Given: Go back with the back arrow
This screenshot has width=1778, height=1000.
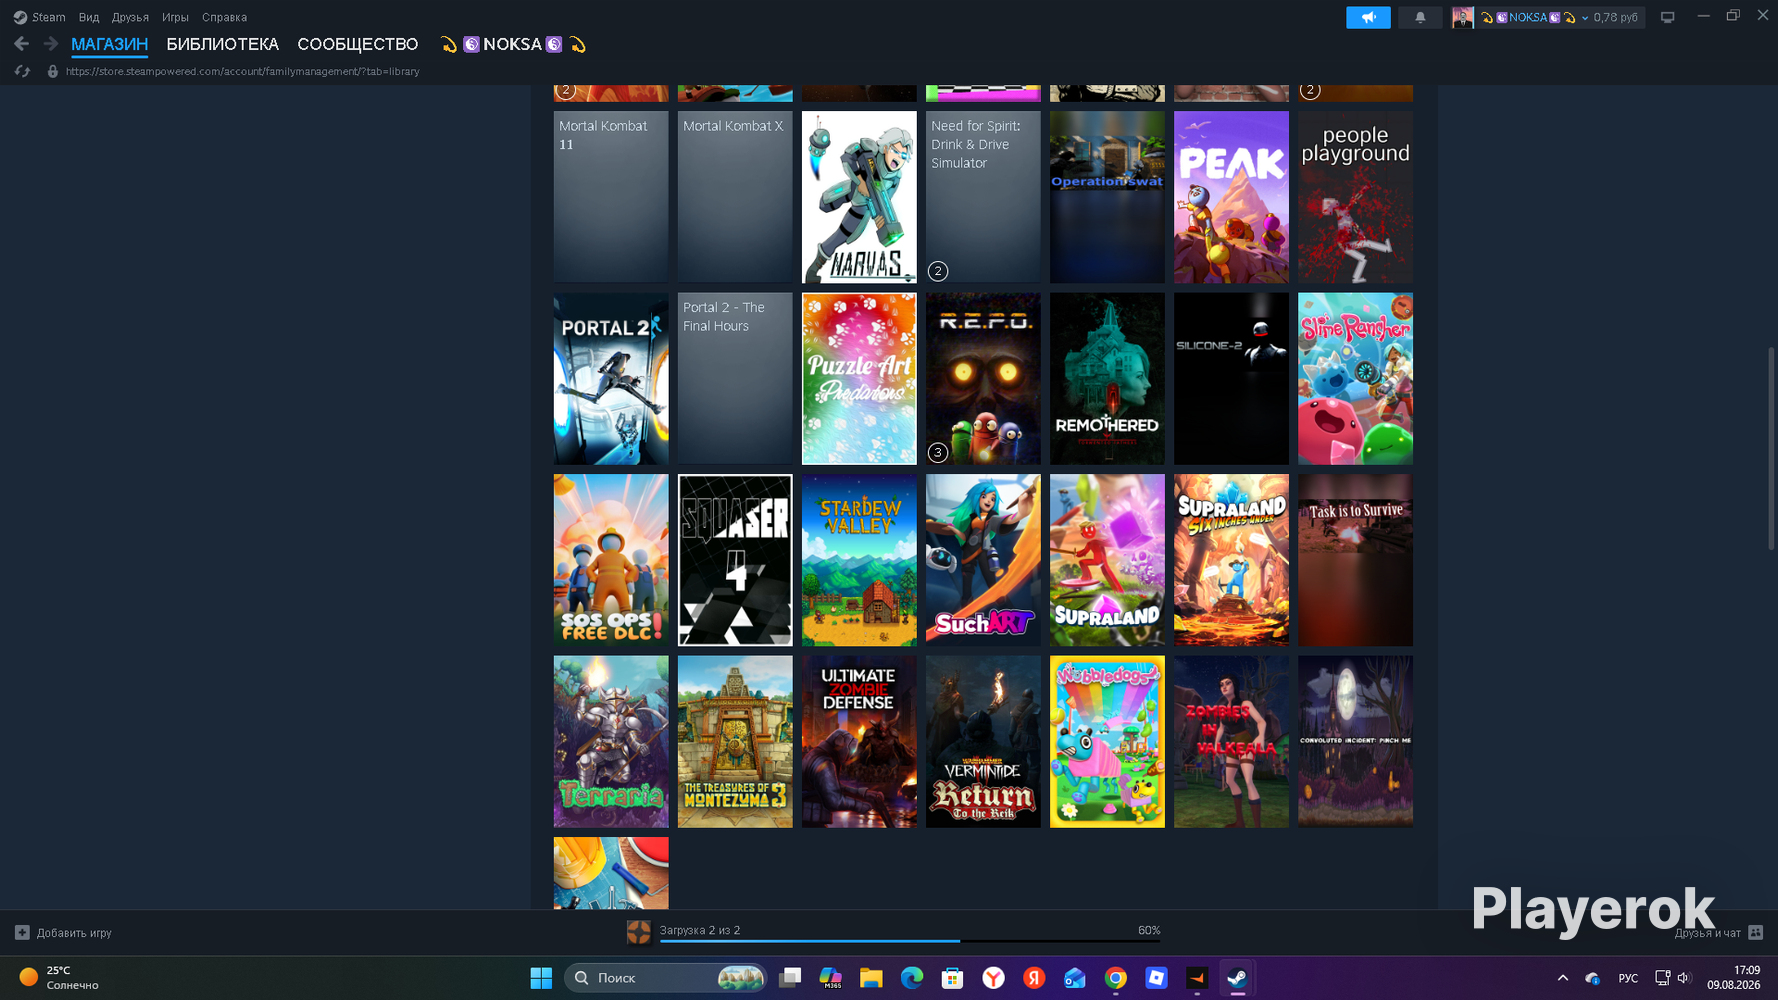Looking at the screenshot, I should pos(21,44).
